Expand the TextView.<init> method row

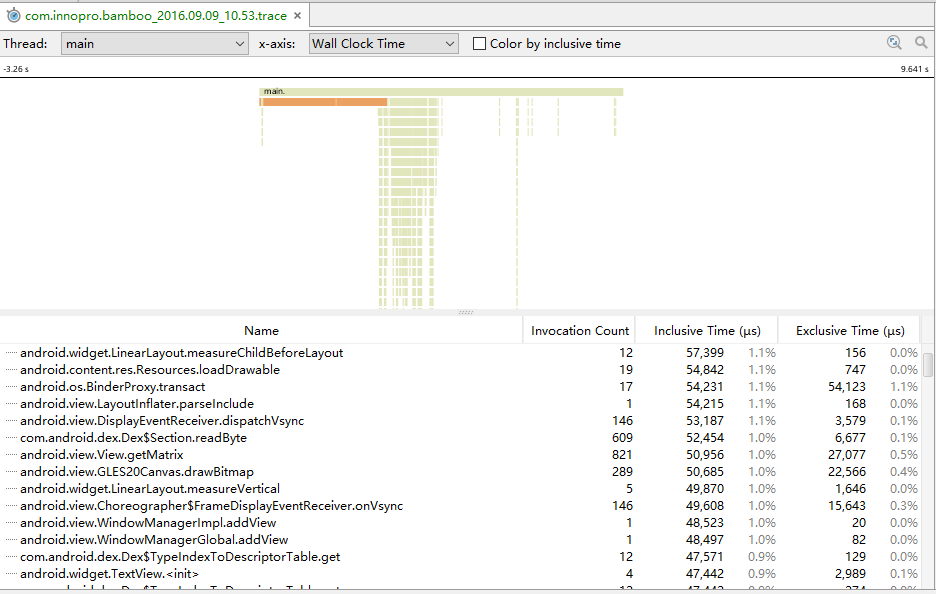[9, 573]
